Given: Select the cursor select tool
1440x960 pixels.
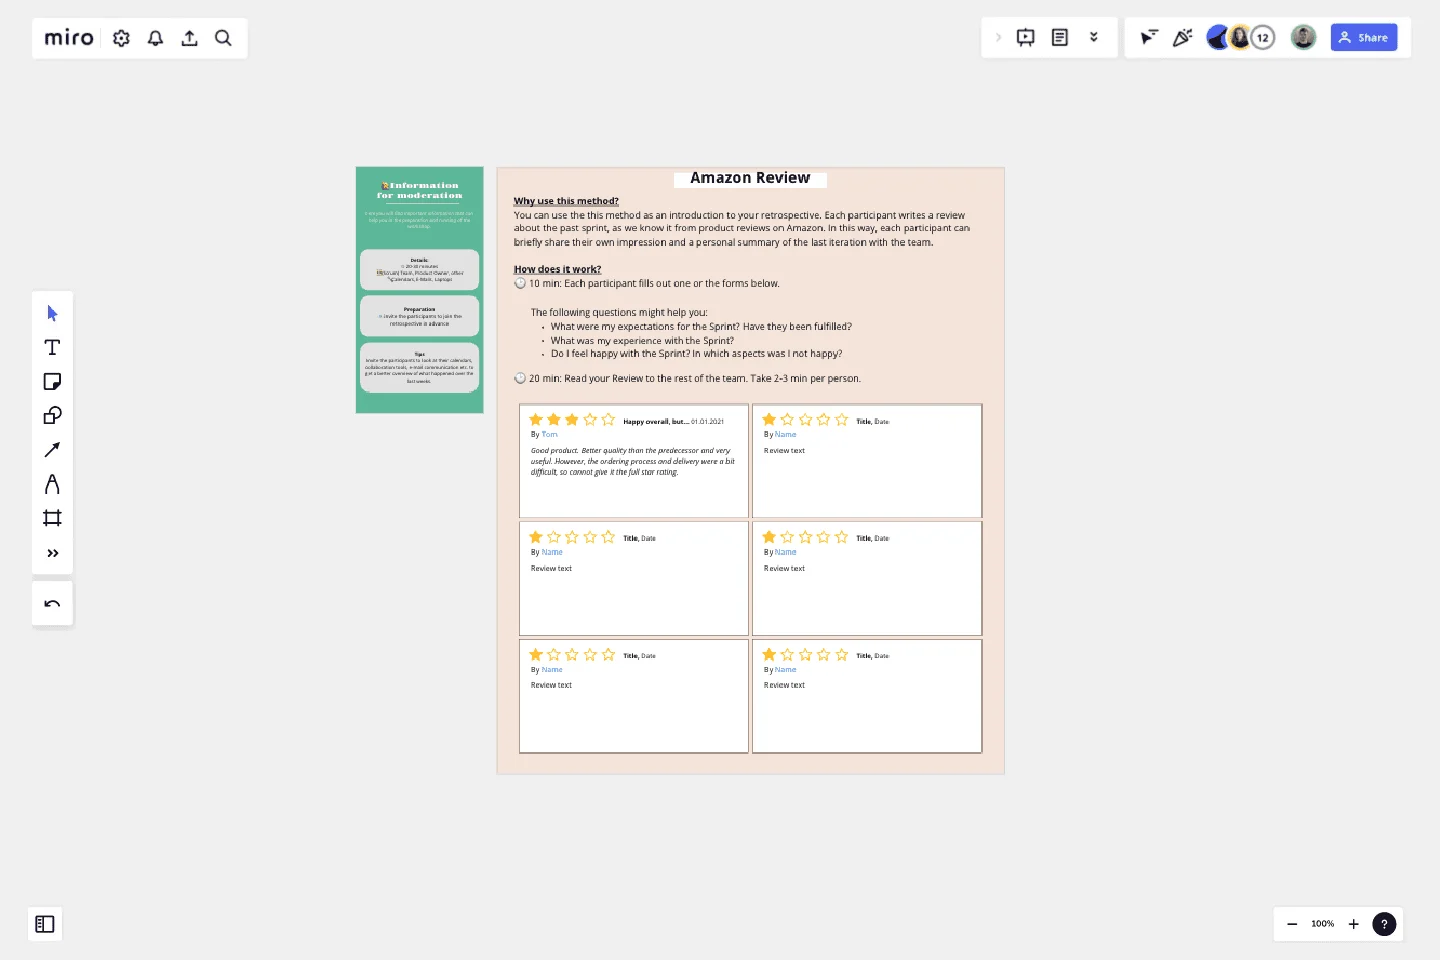Looking at the screenshot, I should pos(52,313).
